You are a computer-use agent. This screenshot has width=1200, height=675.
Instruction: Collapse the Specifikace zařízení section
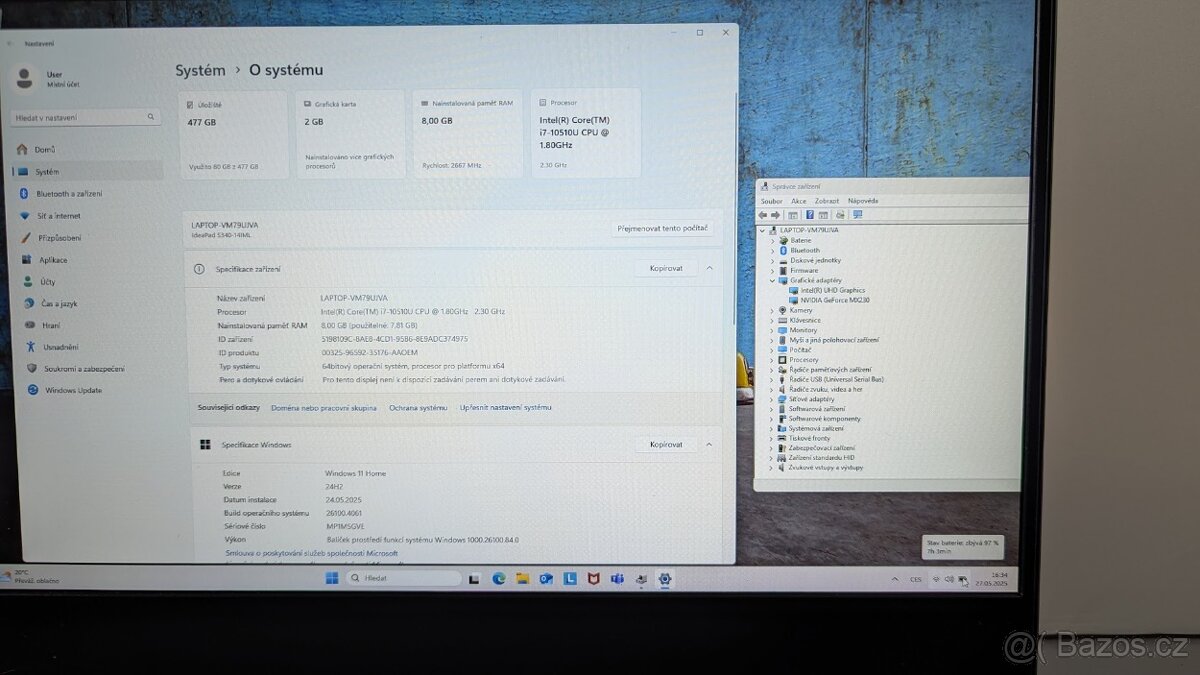point(708,268)
